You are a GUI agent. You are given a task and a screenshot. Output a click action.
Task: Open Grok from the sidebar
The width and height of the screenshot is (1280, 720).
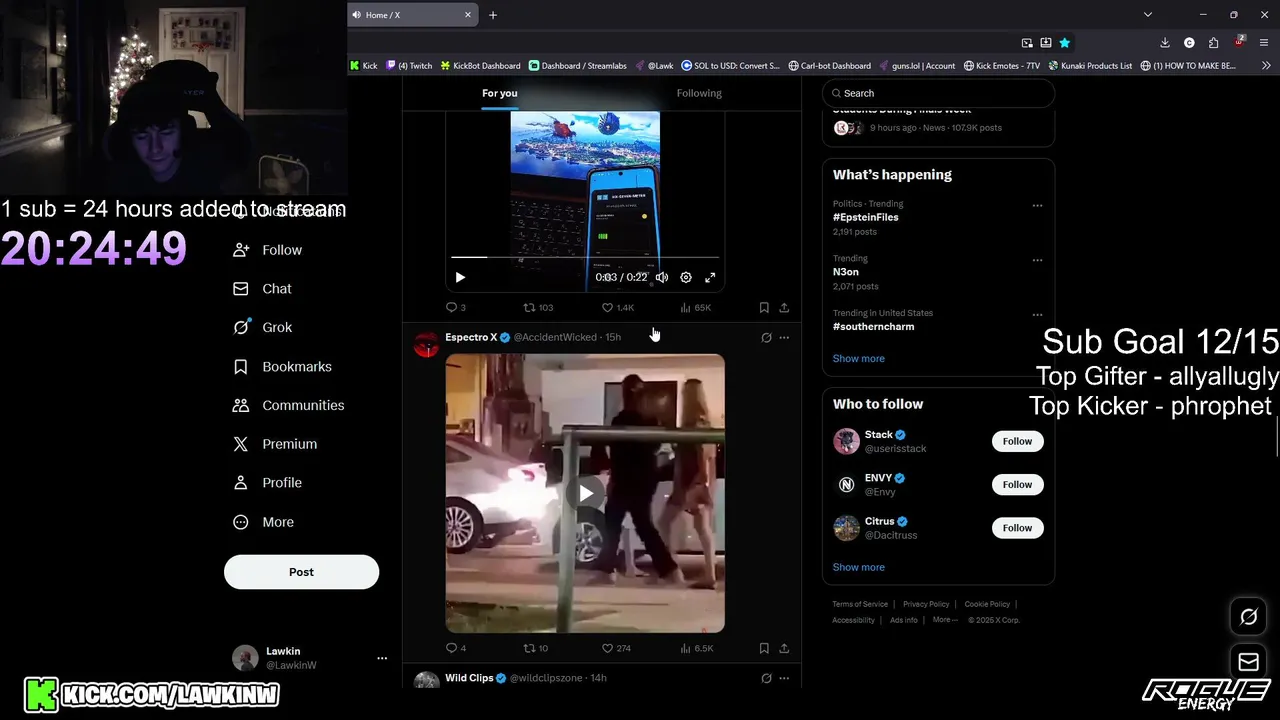pos(262,328)
